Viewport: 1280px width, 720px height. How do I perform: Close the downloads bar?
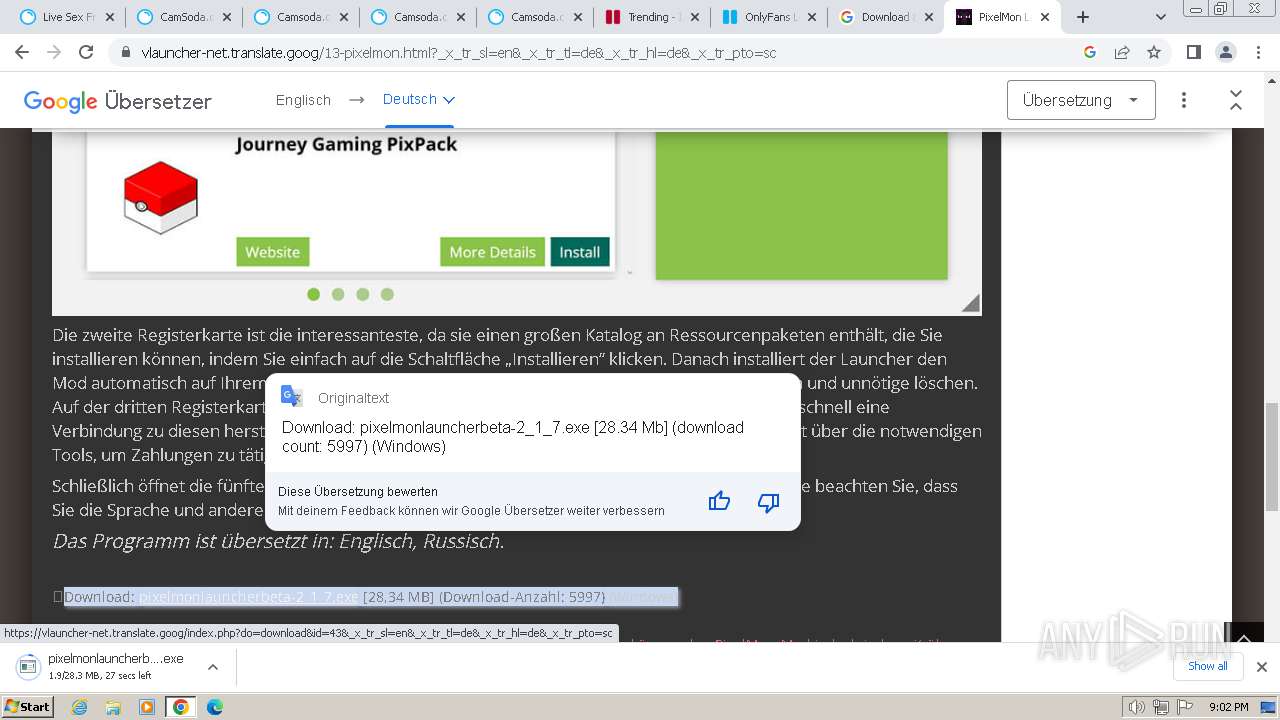pos(1261,667)
